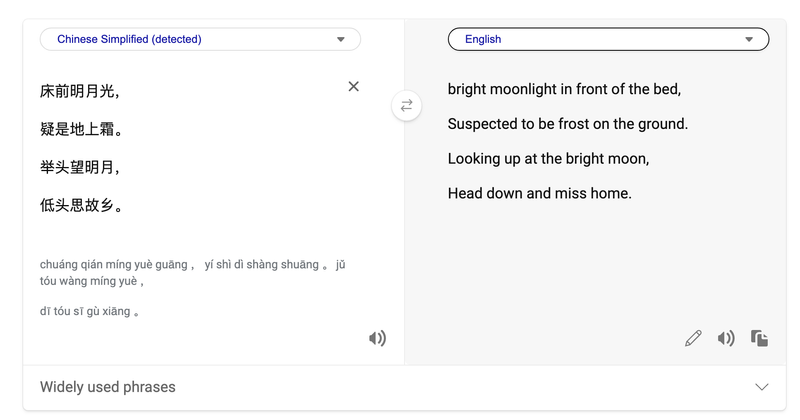This screenshot has width=800, height=420.
Task: Click the Widely used phrases label
Action: 107,387
